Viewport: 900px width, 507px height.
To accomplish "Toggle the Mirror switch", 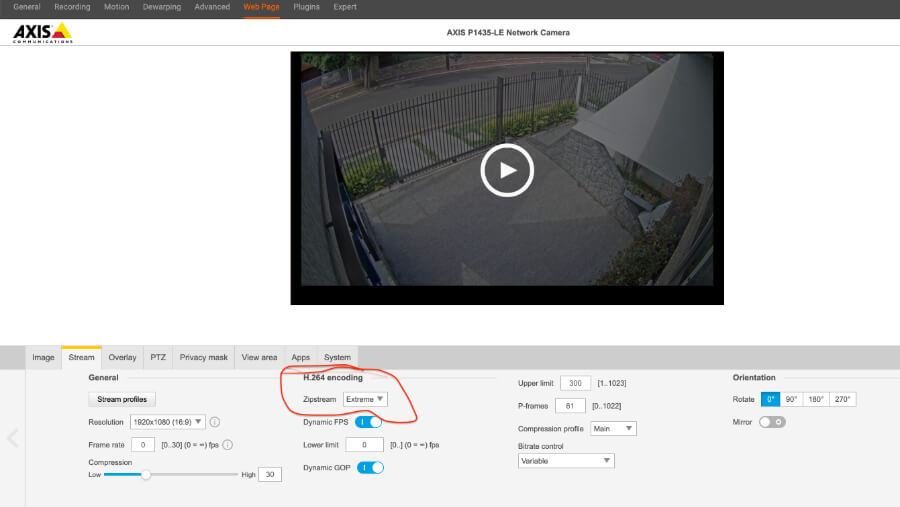I will pos(772,422).
